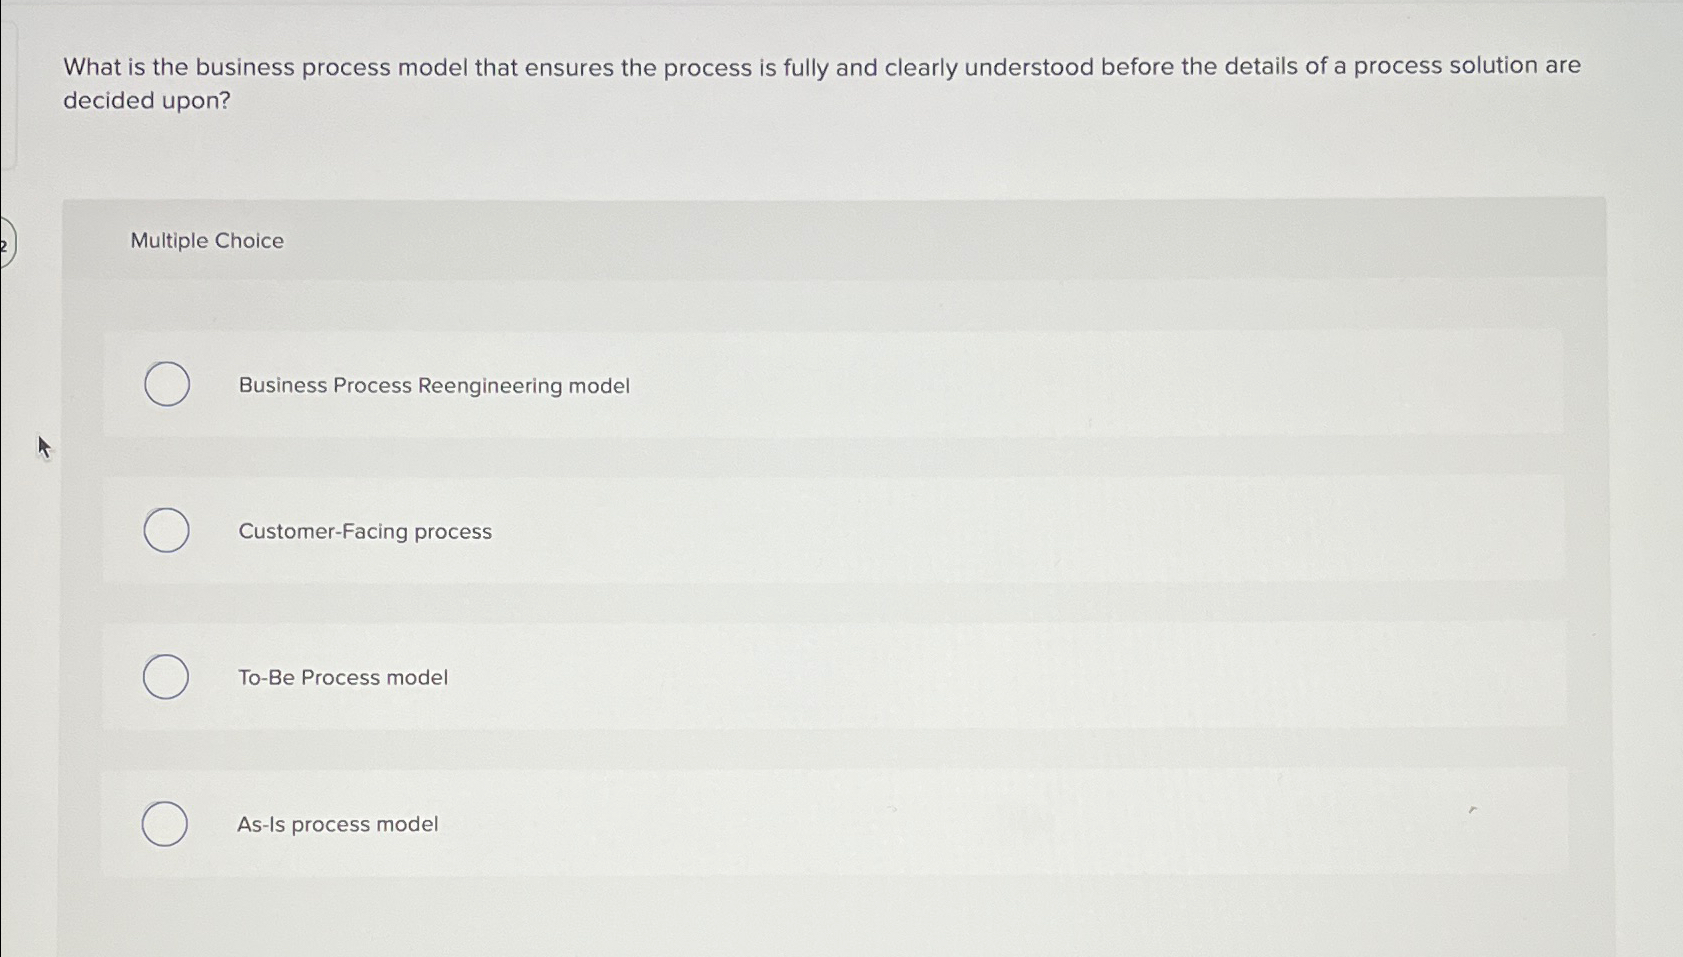
Task: Click the answer text As-Is process model
Action: (338, 823)
